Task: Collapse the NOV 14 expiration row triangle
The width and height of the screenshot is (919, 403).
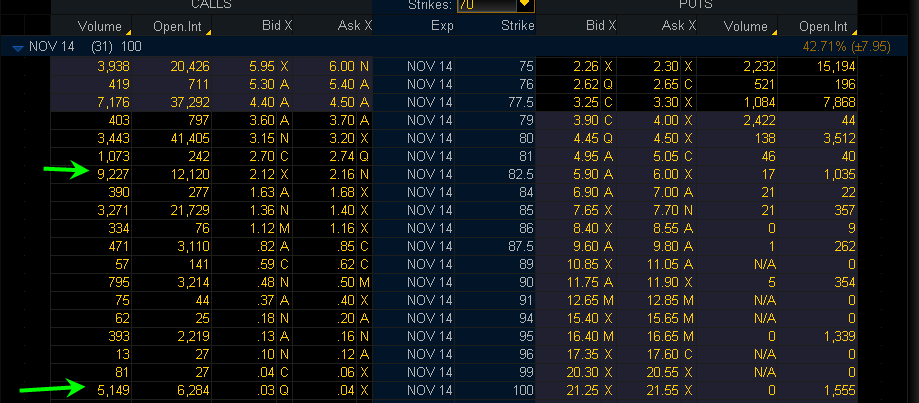Action: (x=17, y=47)
